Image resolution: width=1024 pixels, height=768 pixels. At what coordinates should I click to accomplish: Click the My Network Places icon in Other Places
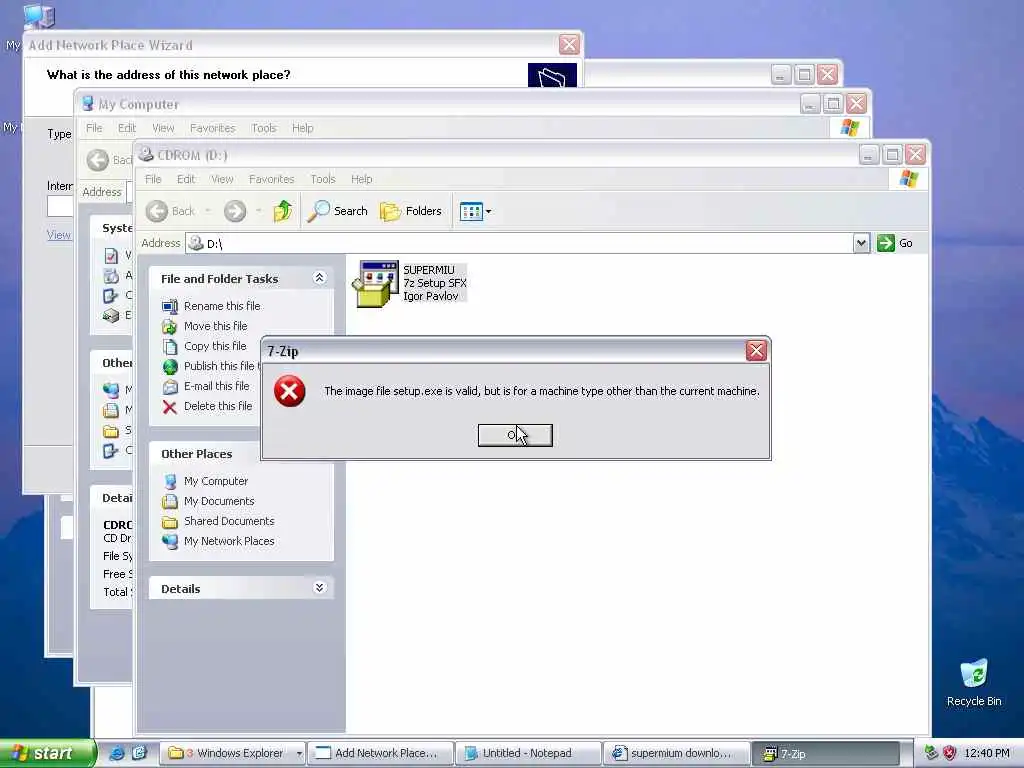170,541
